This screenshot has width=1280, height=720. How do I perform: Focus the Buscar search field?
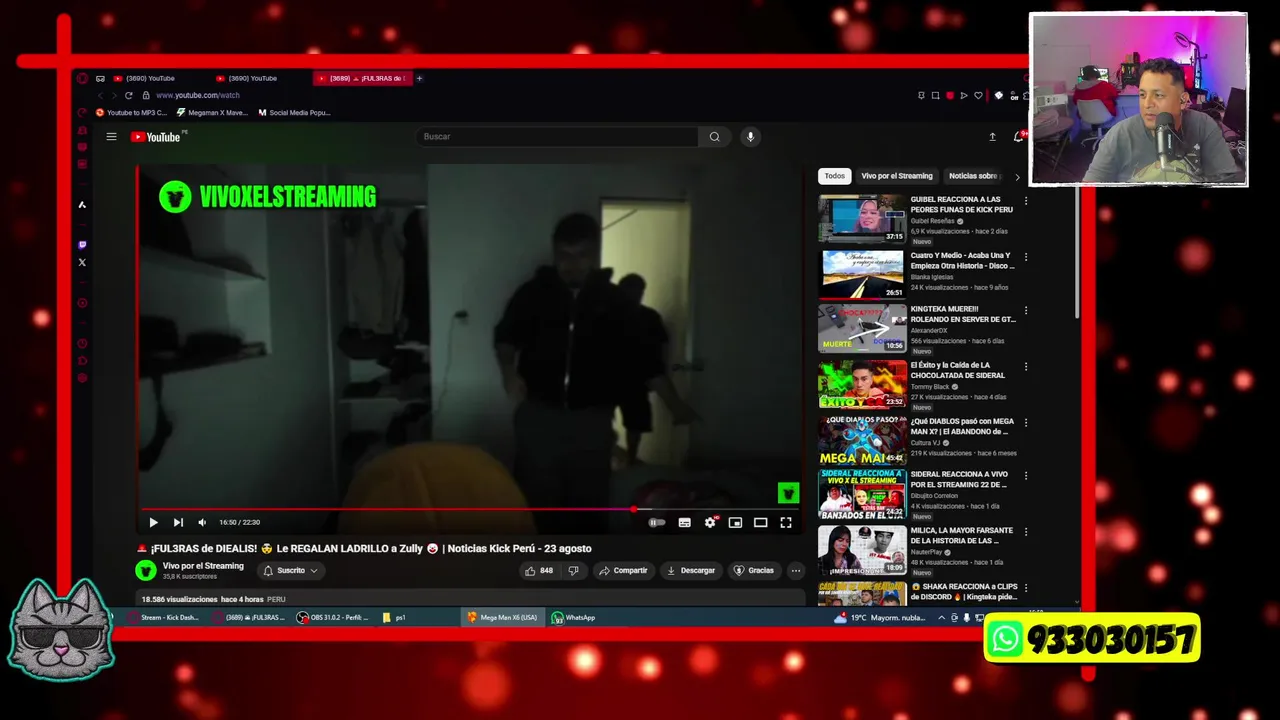(x=557, y=137)
